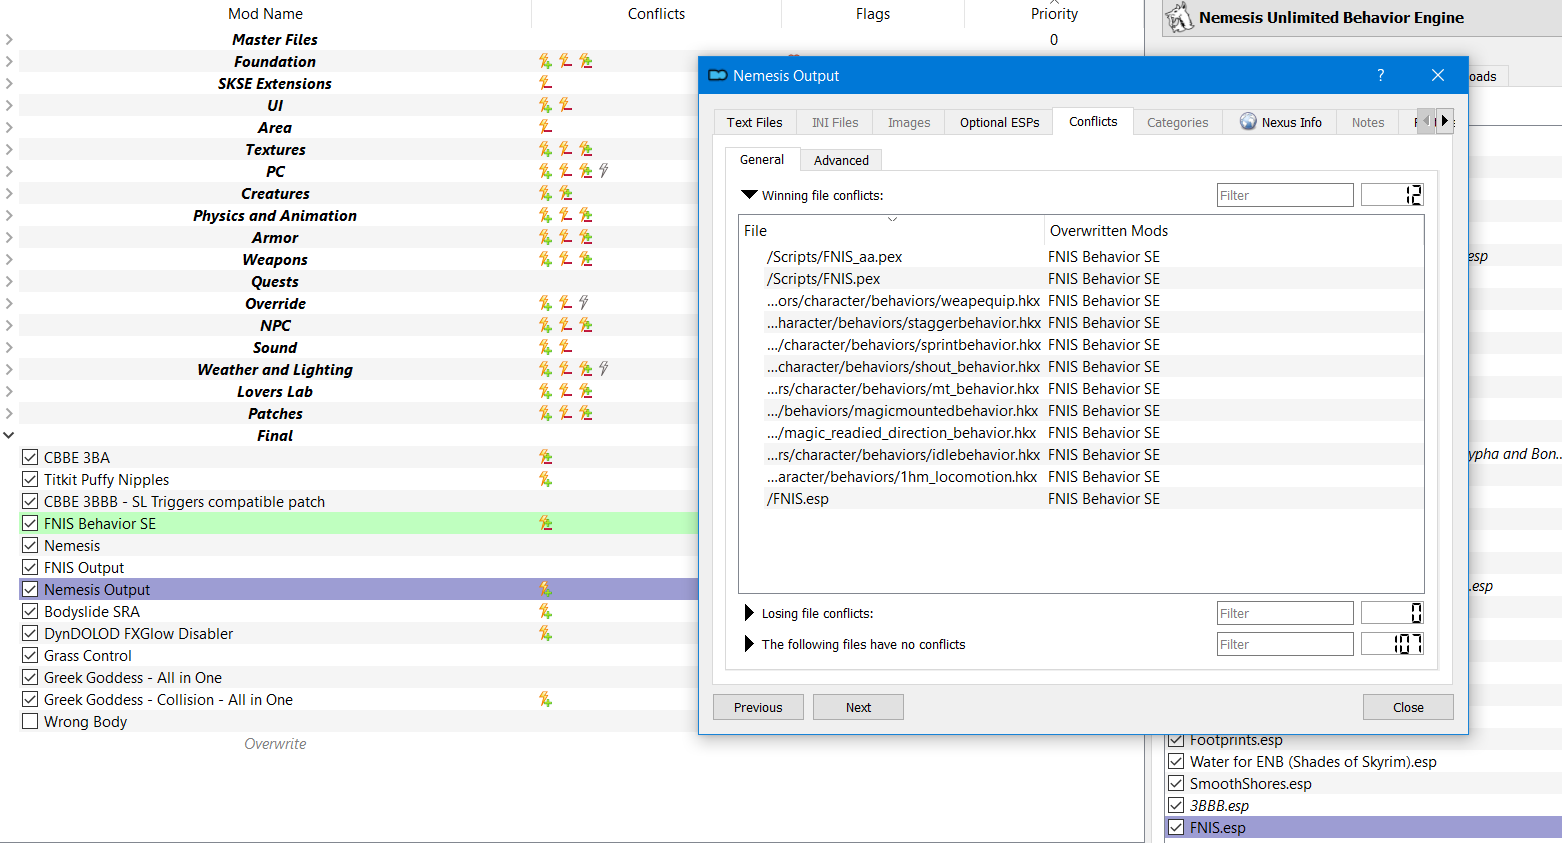Click the Close button in the dialog
The image size is (1562, 843).
point(1408,707)
